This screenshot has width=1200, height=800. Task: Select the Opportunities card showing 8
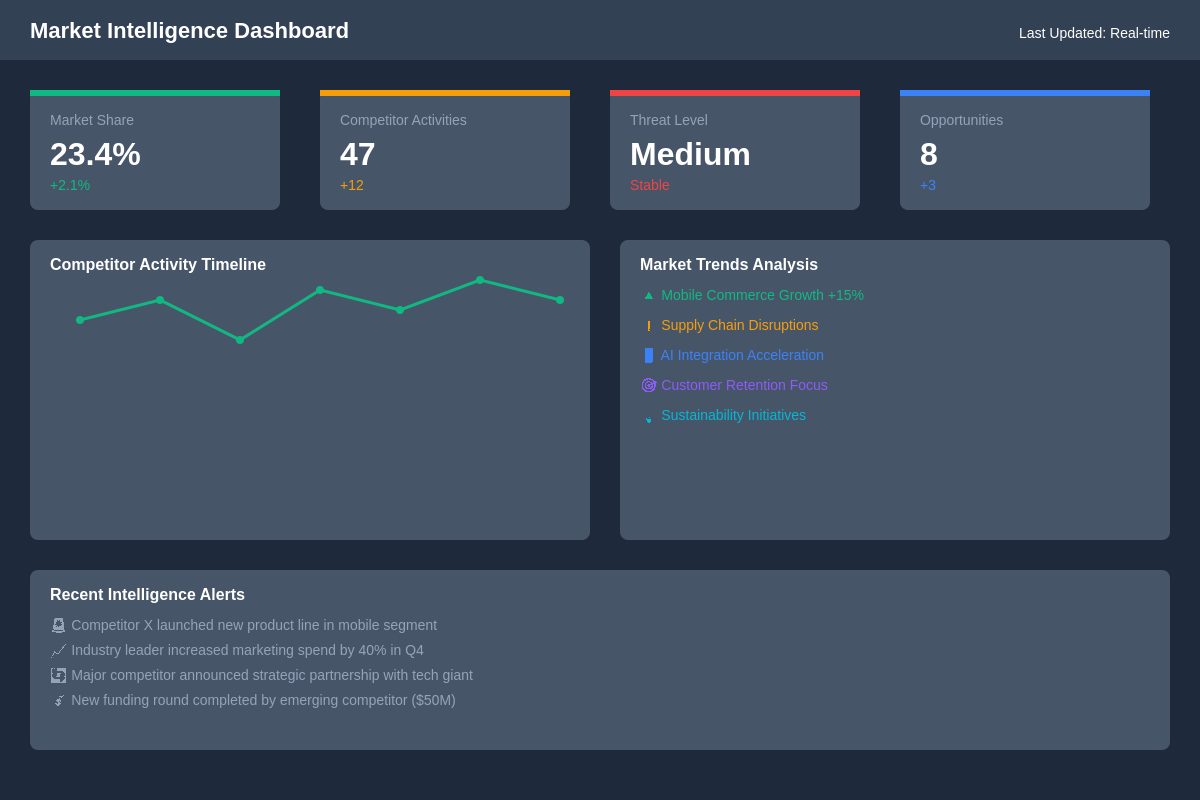pyautogui.click(x=1025, y=152)
